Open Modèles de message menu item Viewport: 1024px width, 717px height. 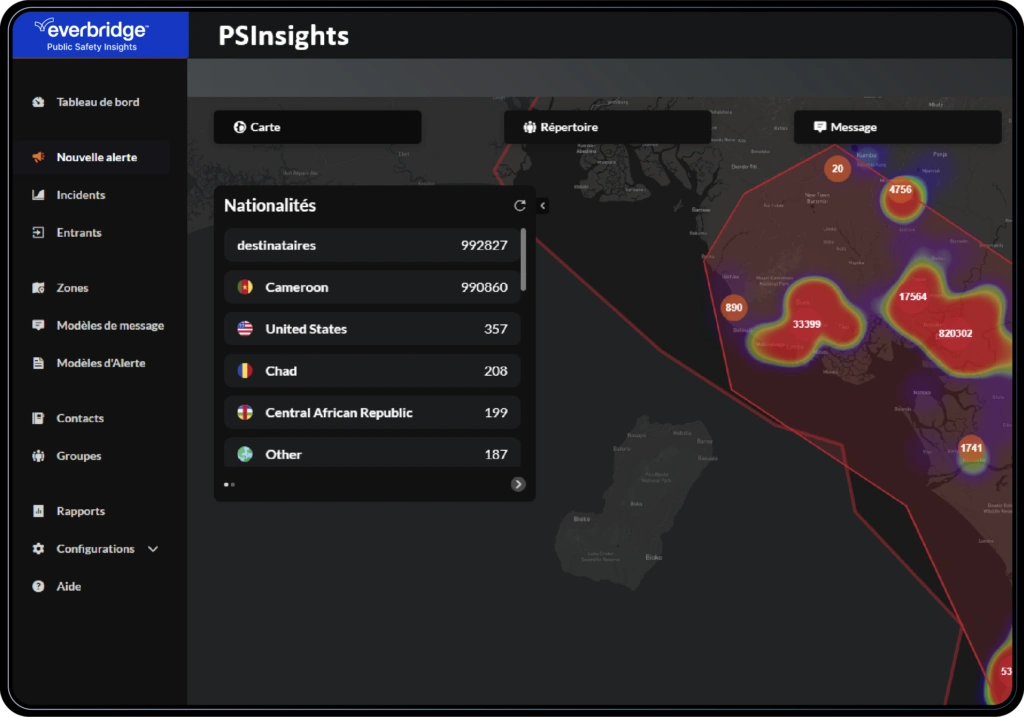click(110, 325)
